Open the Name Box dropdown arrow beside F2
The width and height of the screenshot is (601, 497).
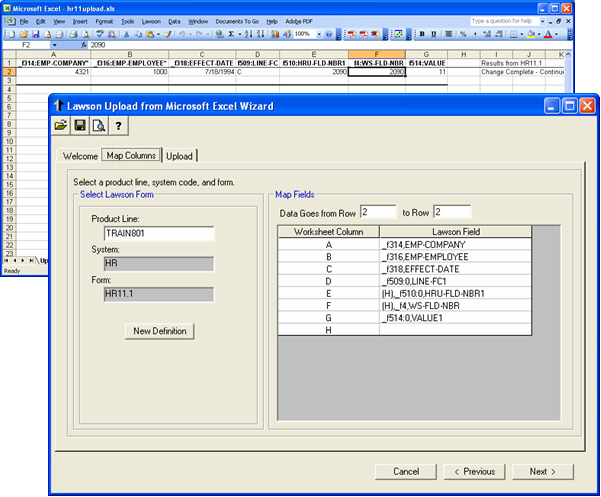tap(54, 45)
